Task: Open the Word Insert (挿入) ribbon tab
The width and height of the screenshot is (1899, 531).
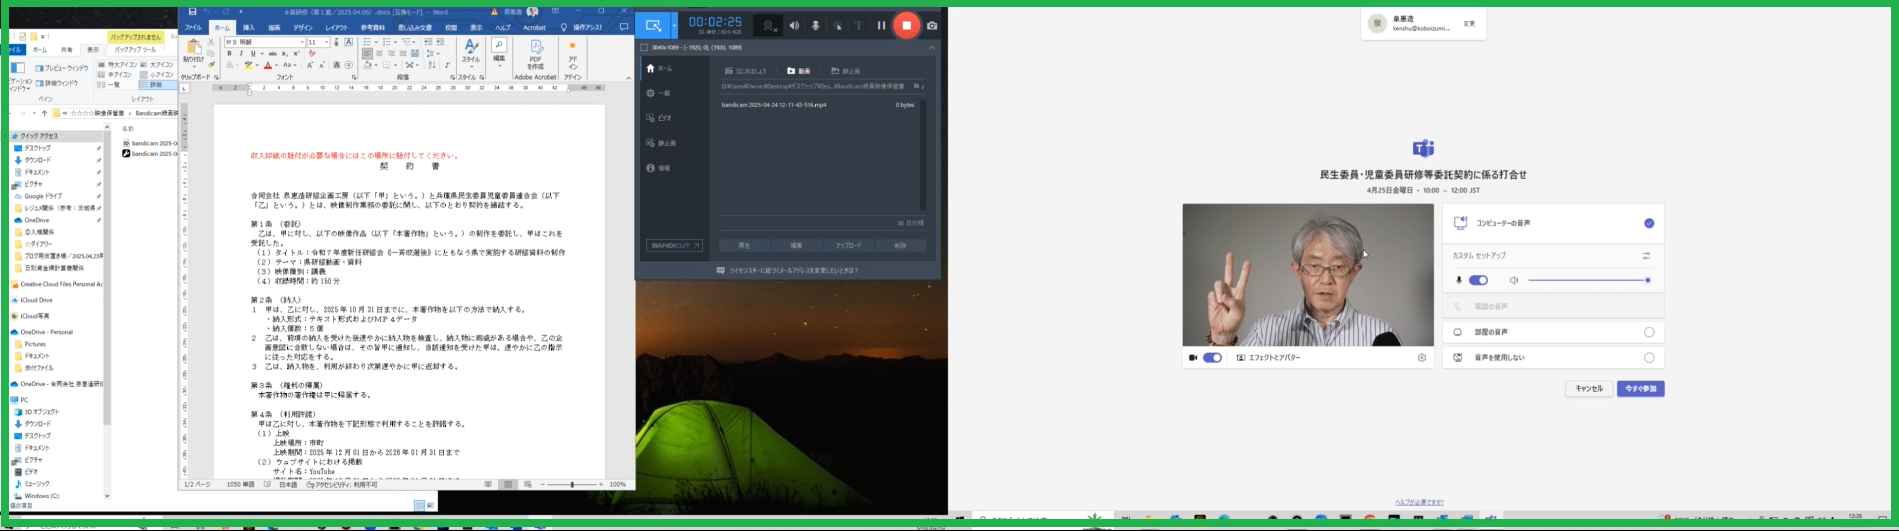Action: pyautogui.click(x=249, y=28)
